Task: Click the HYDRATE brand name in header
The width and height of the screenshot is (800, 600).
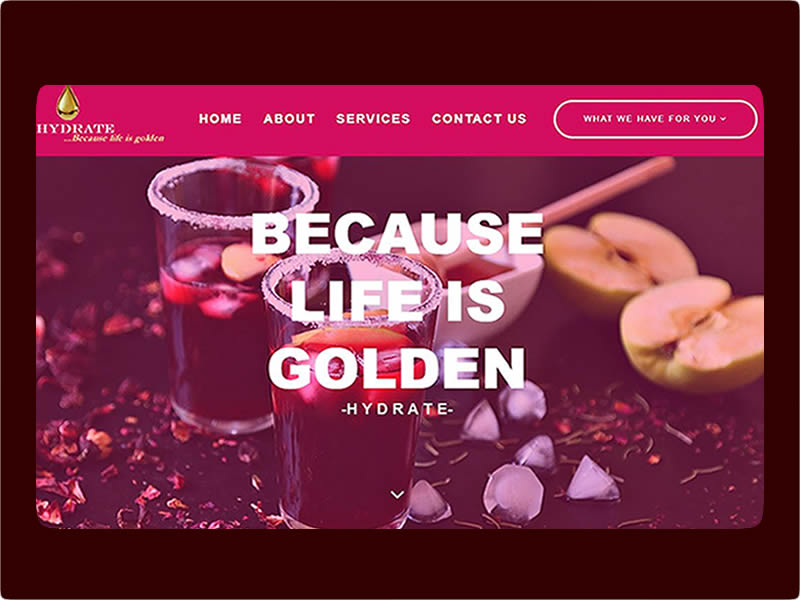Action: click(76, 129)
